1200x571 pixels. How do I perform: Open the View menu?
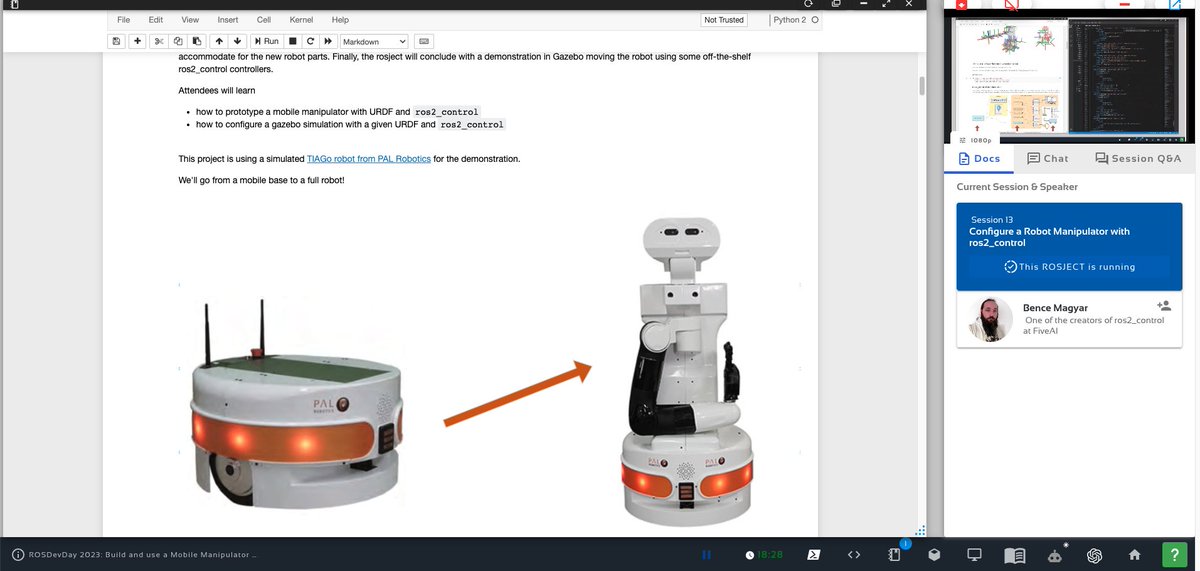190,20
